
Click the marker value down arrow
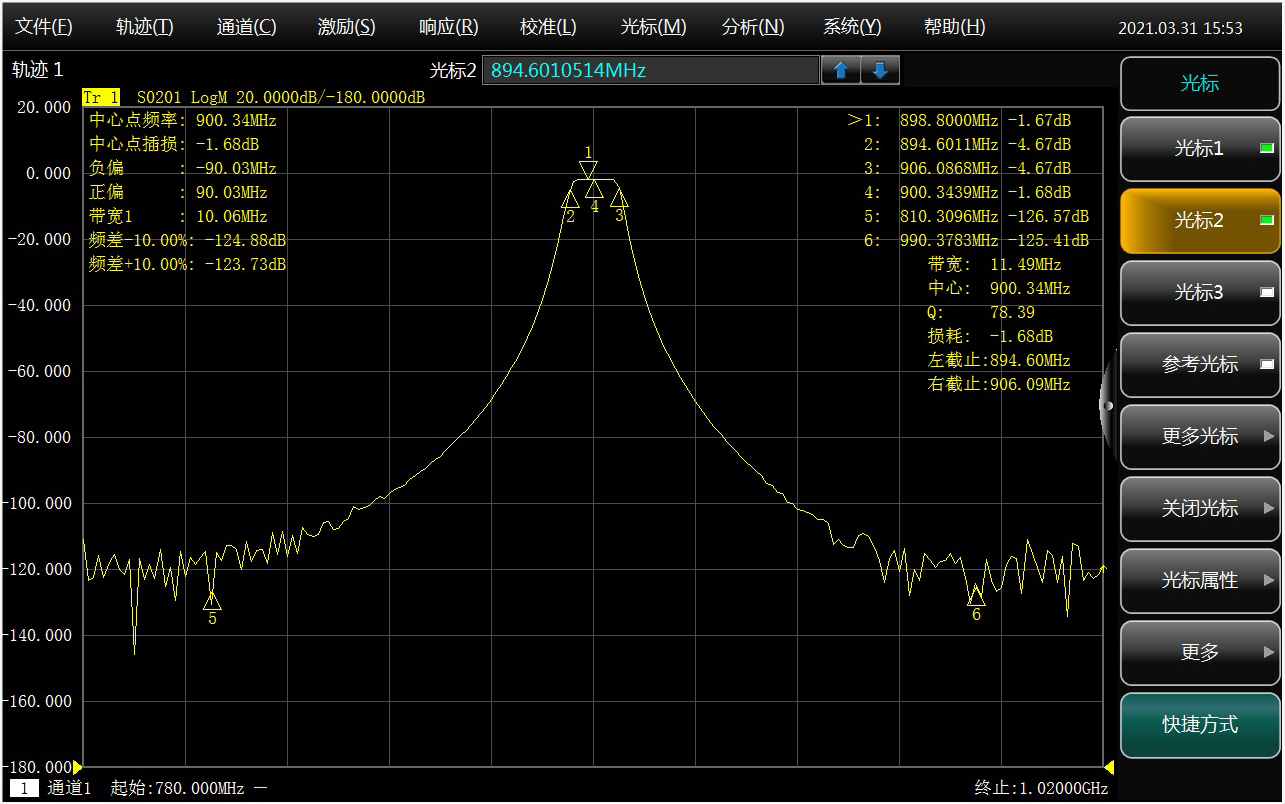880,70
